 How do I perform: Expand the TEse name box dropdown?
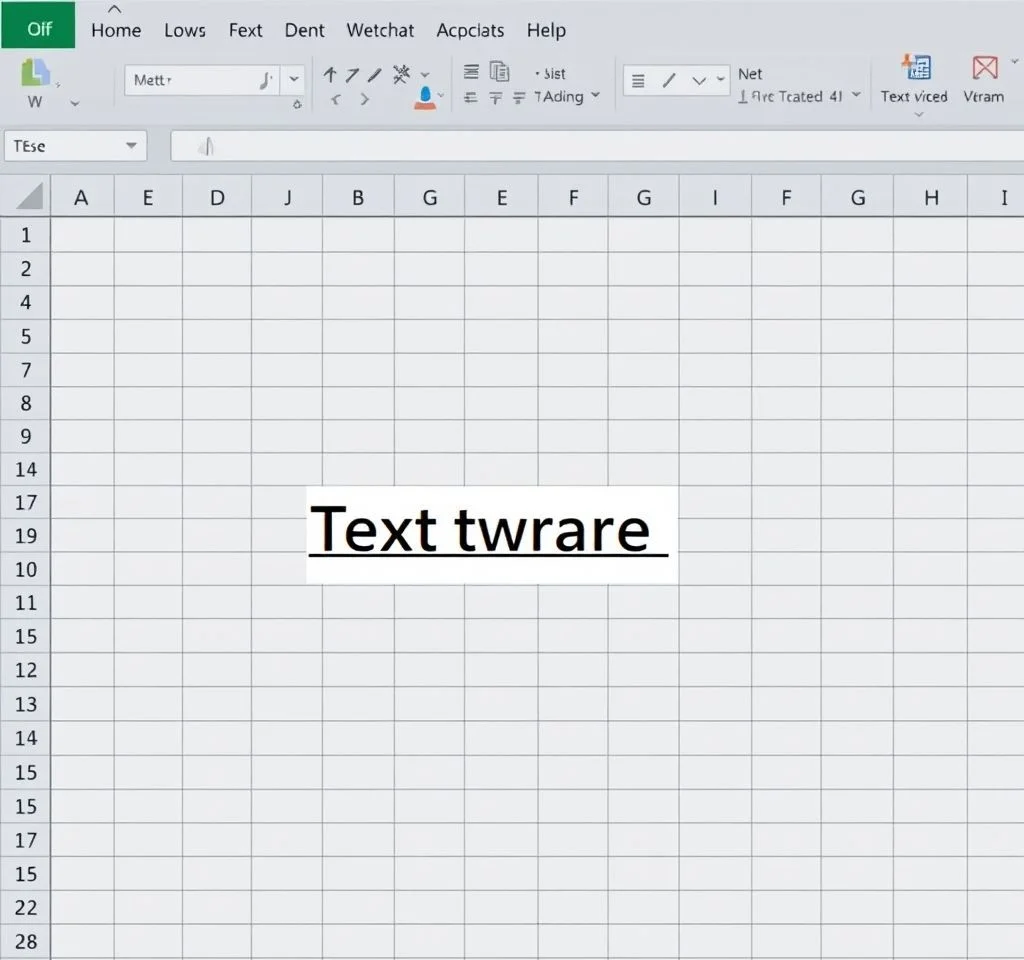131,146
